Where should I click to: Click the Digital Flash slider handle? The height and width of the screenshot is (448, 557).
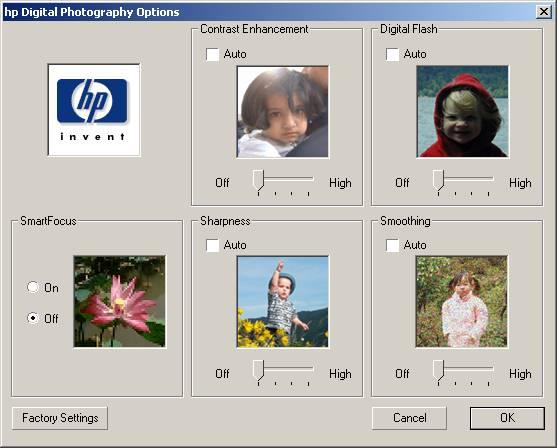pyautogui.click(x=438, y=180)
